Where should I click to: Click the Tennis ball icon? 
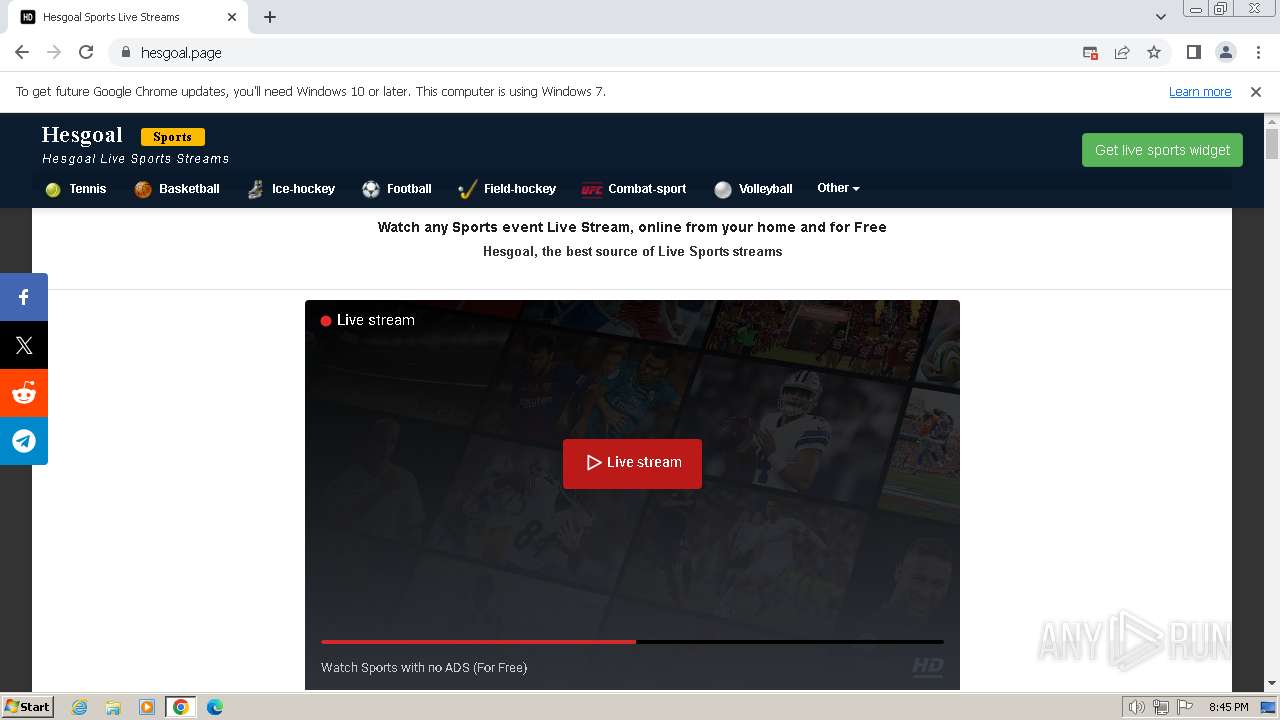click(x=53, y=189)
